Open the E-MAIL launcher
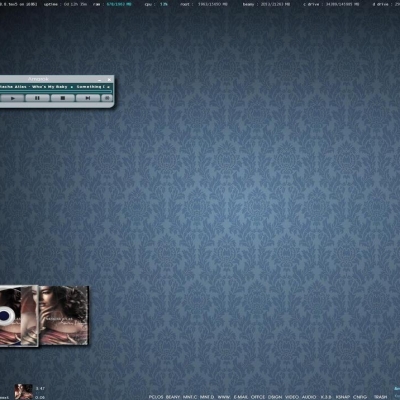The height and width of the screenshot is (400, 400). click(x=241, y=397)
